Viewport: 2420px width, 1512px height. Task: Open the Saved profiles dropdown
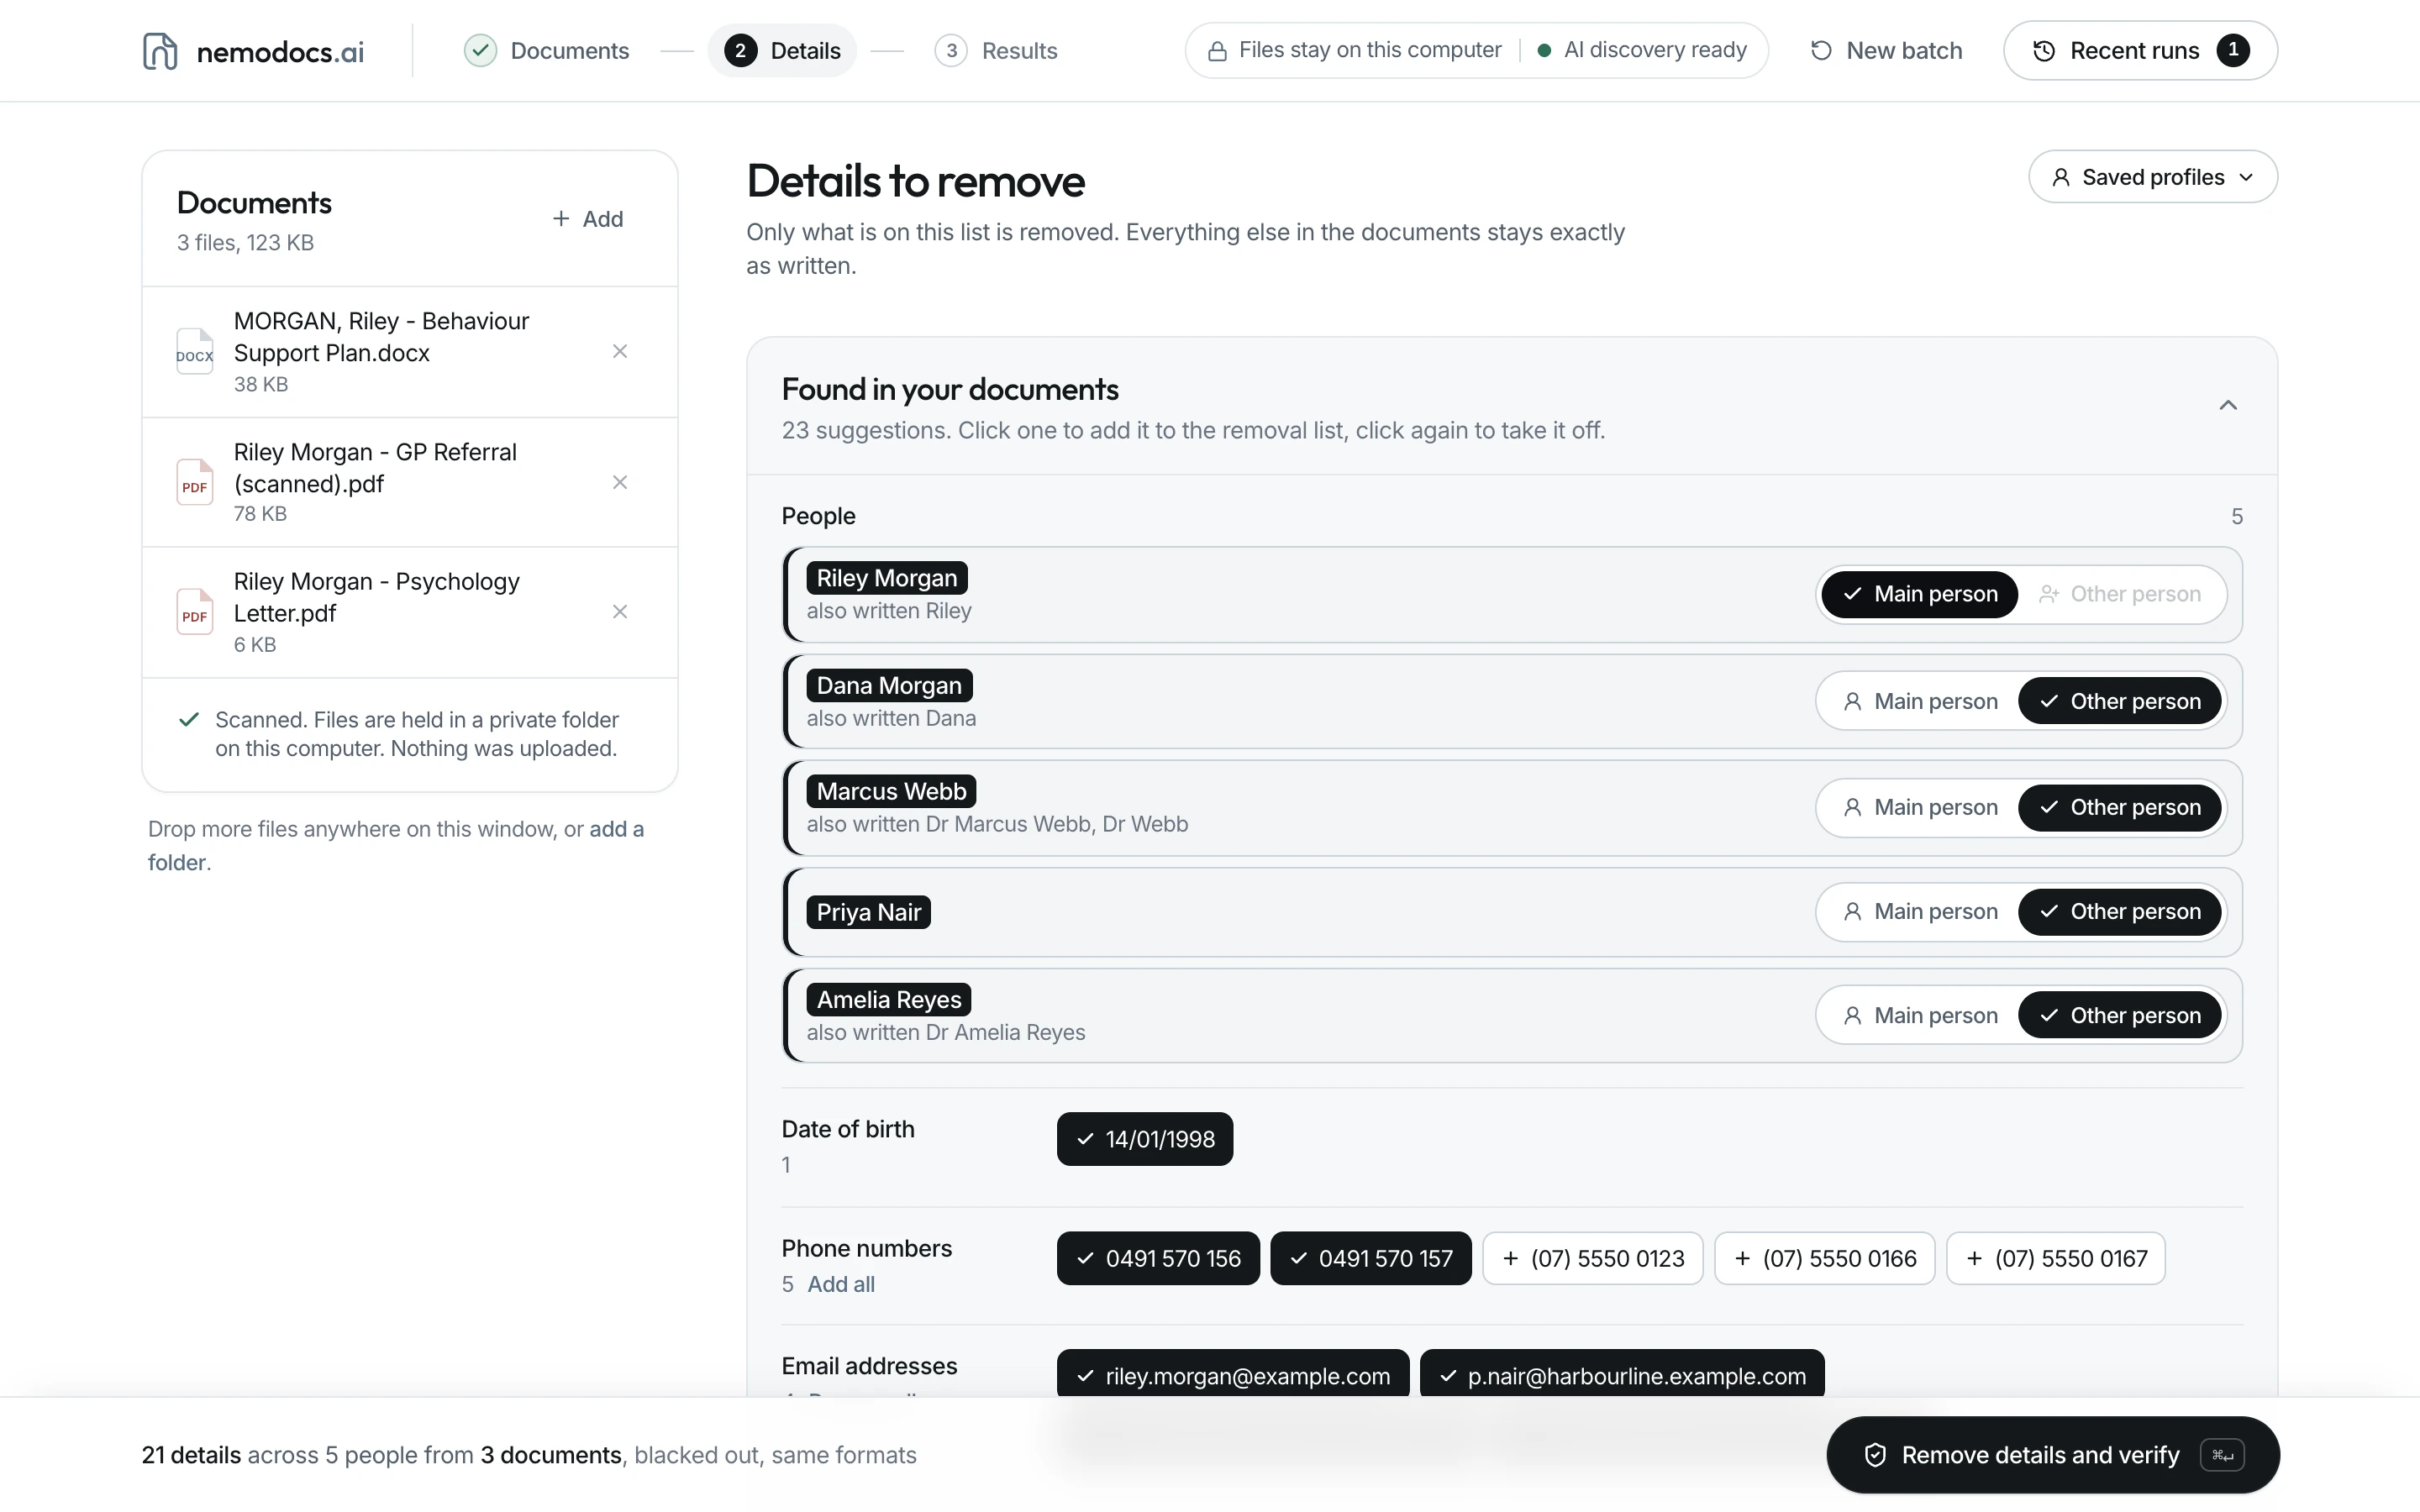pos(2152,177)
